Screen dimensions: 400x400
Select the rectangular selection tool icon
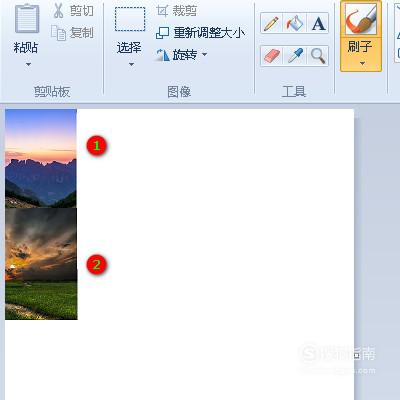(130, 19)
